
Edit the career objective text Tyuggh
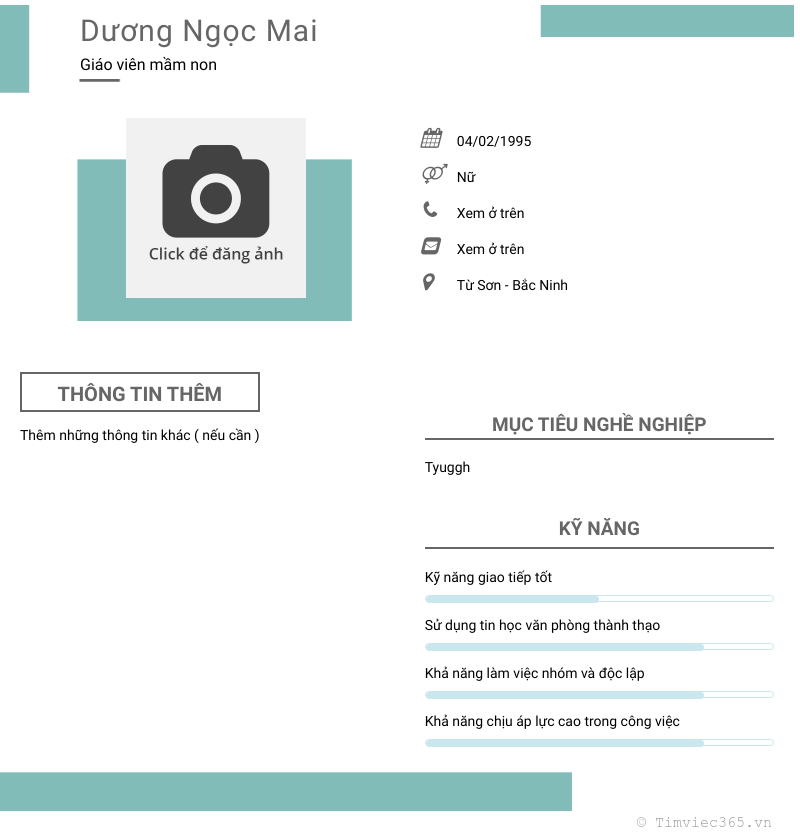(x=447, y=467)
